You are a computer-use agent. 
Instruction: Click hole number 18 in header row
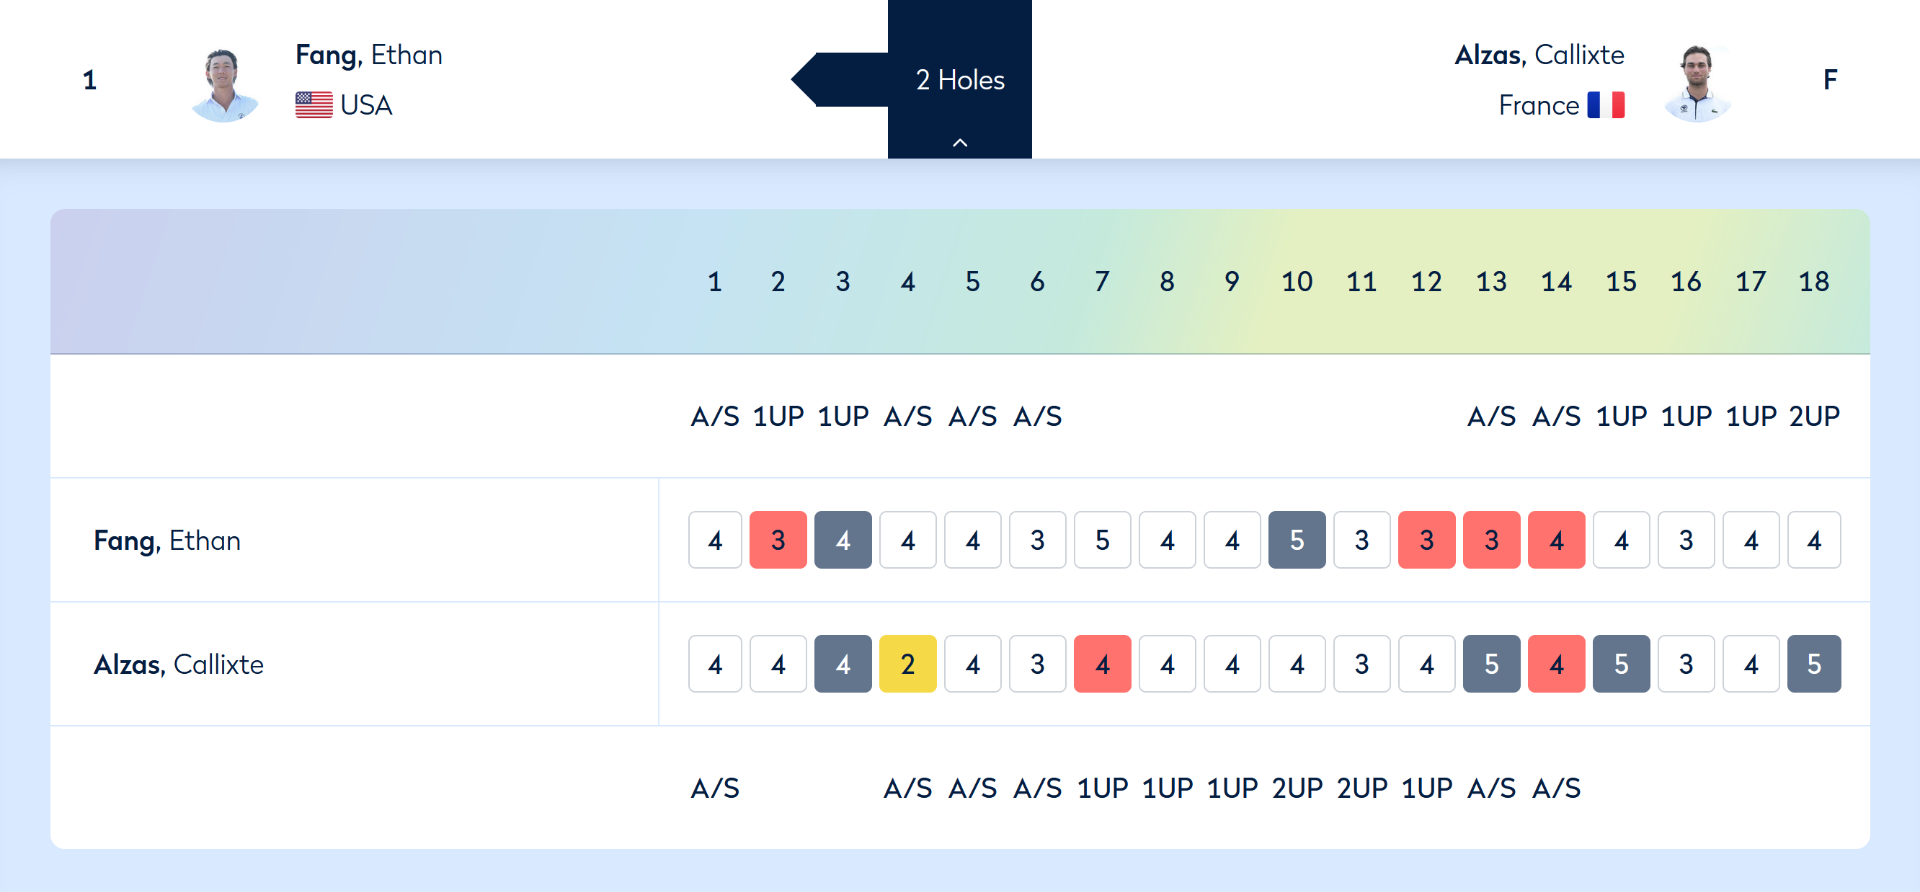click(x=1814, y=282)
